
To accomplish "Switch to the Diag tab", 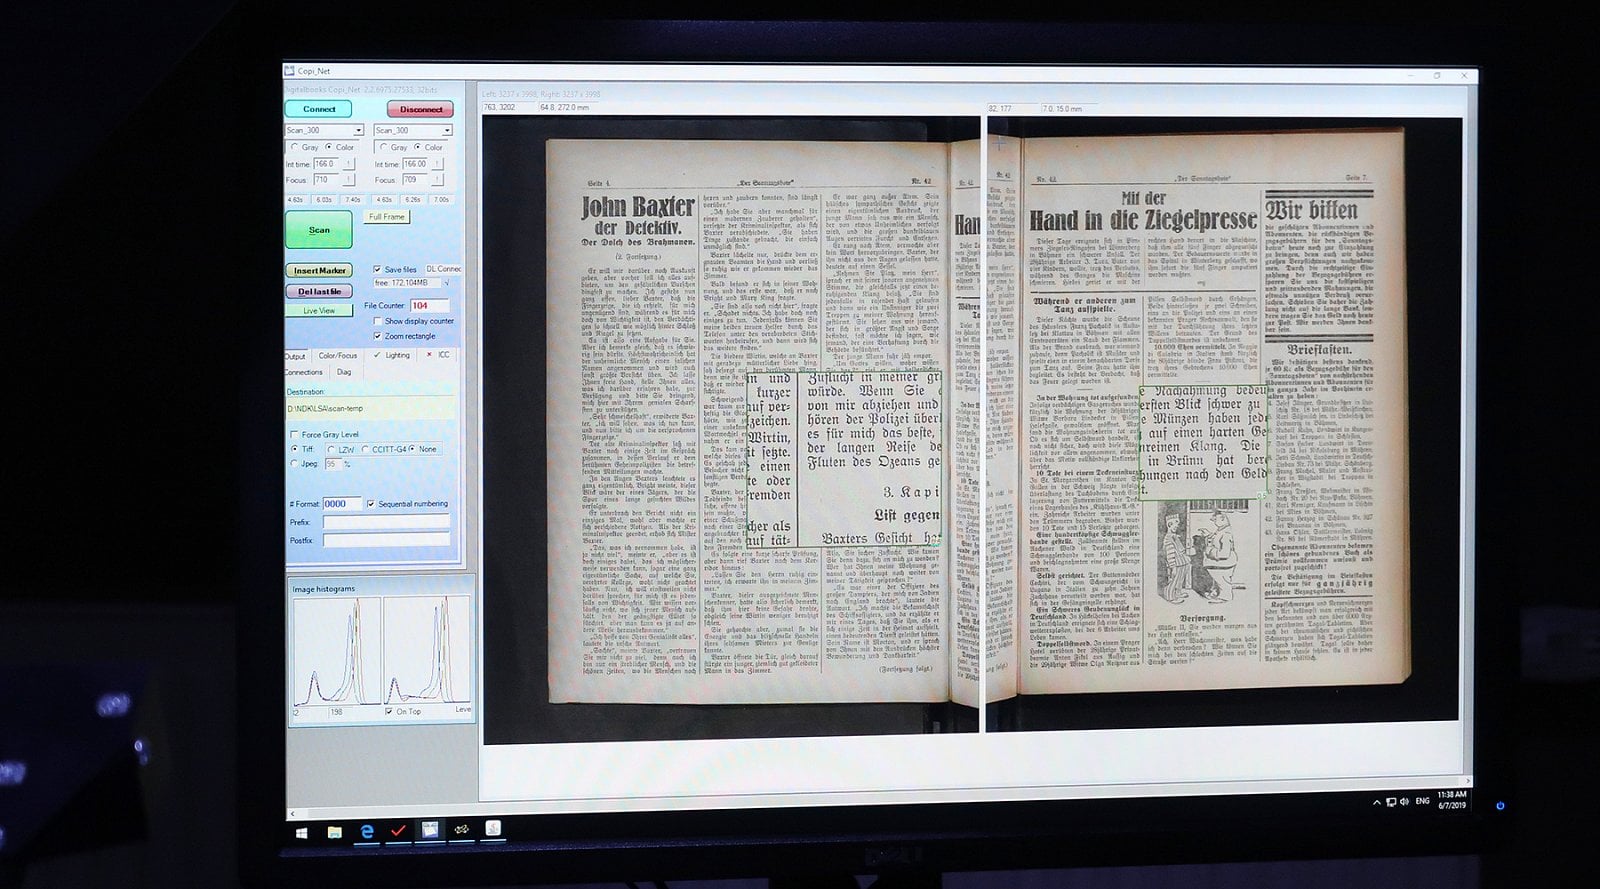I will point(346,373).
